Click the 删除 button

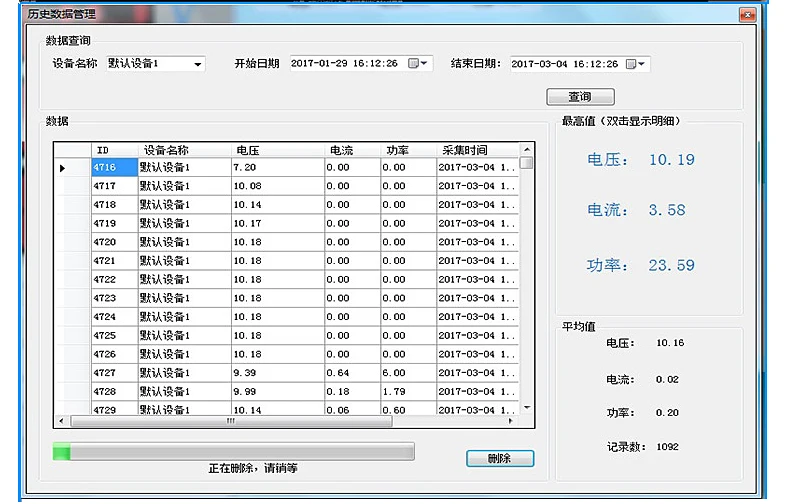click(500, 459)
